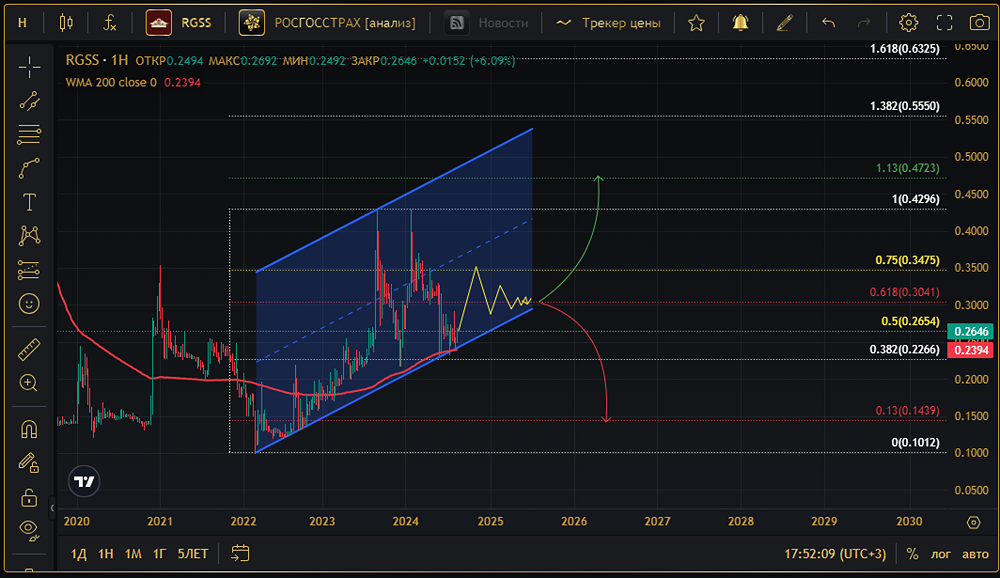Toggle hide all drawings eye icon

[29, 529]
